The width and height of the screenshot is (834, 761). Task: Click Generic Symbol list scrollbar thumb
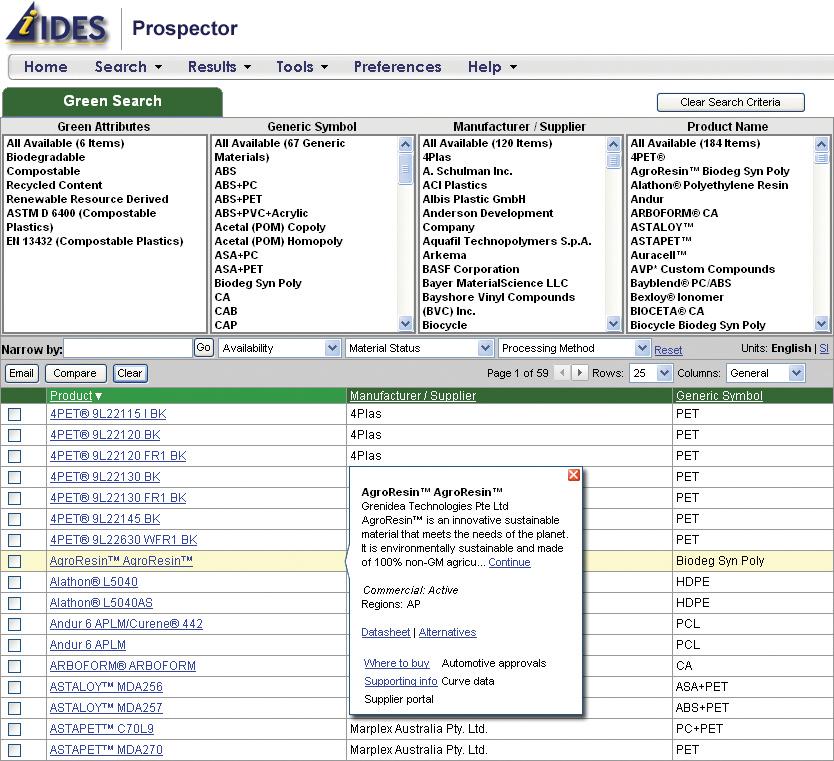405,168
